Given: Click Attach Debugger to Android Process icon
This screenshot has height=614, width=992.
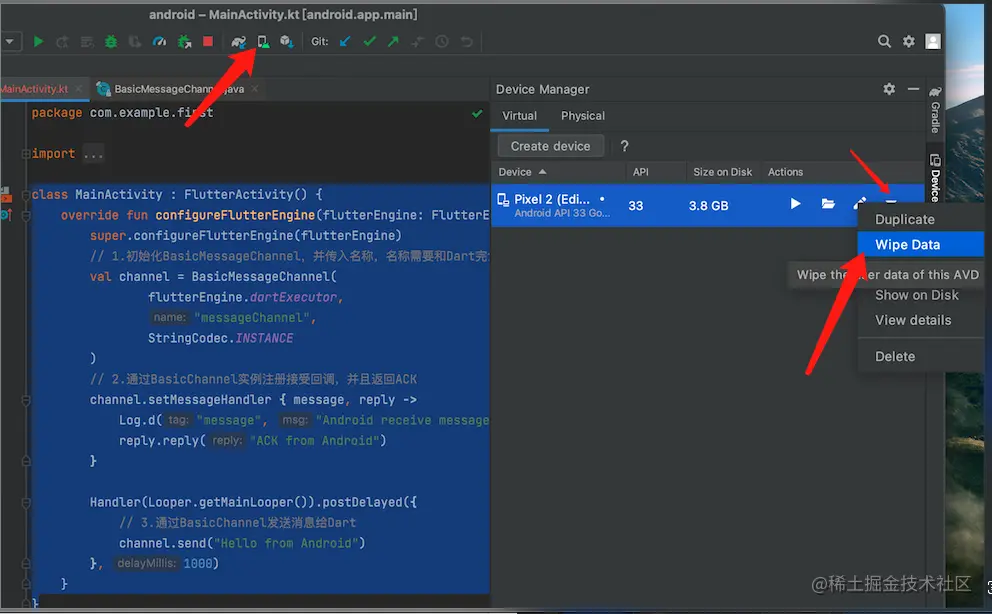Looking at the screenshot, I should point(184,42).
